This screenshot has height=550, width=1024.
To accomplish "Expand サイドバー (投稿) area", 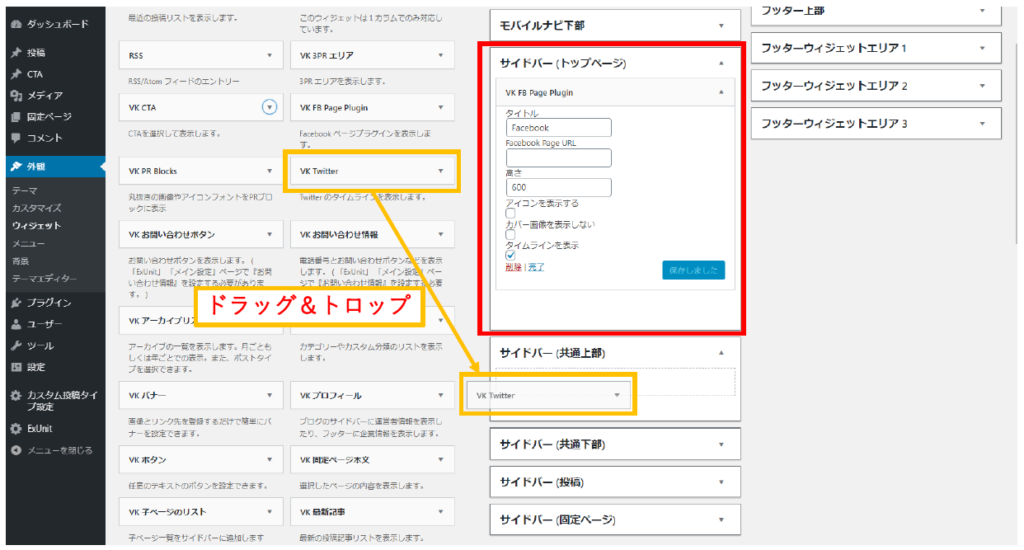I will click(722, 483).
